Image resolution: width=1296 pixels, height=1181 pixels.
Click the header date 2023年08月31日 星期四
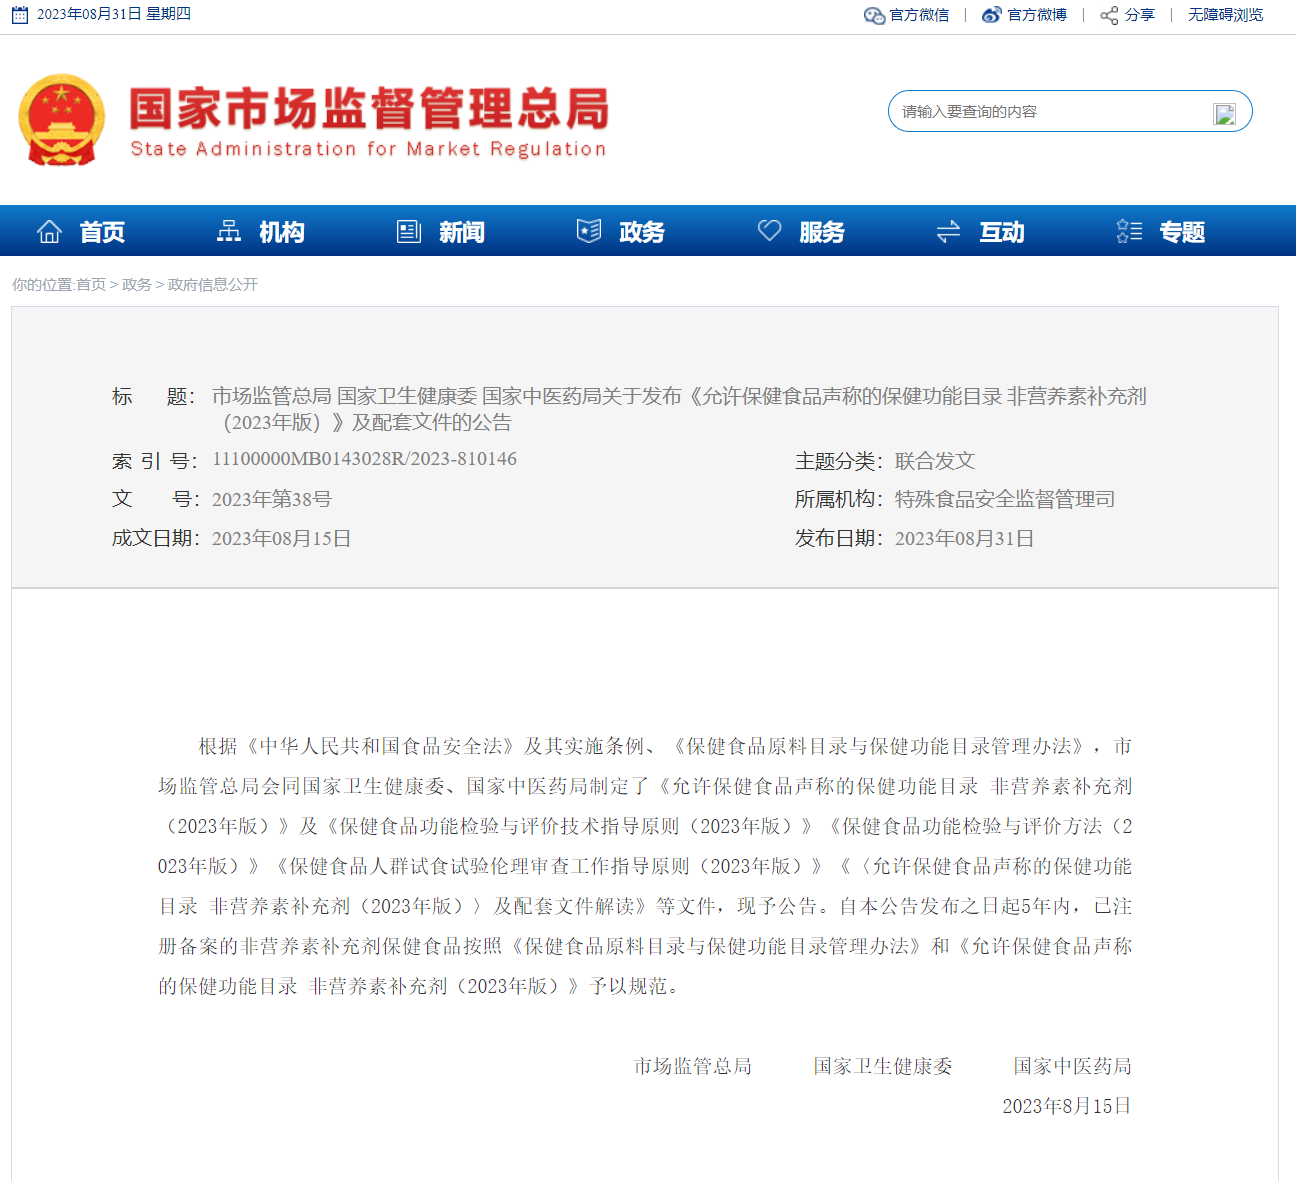(114, 14)
